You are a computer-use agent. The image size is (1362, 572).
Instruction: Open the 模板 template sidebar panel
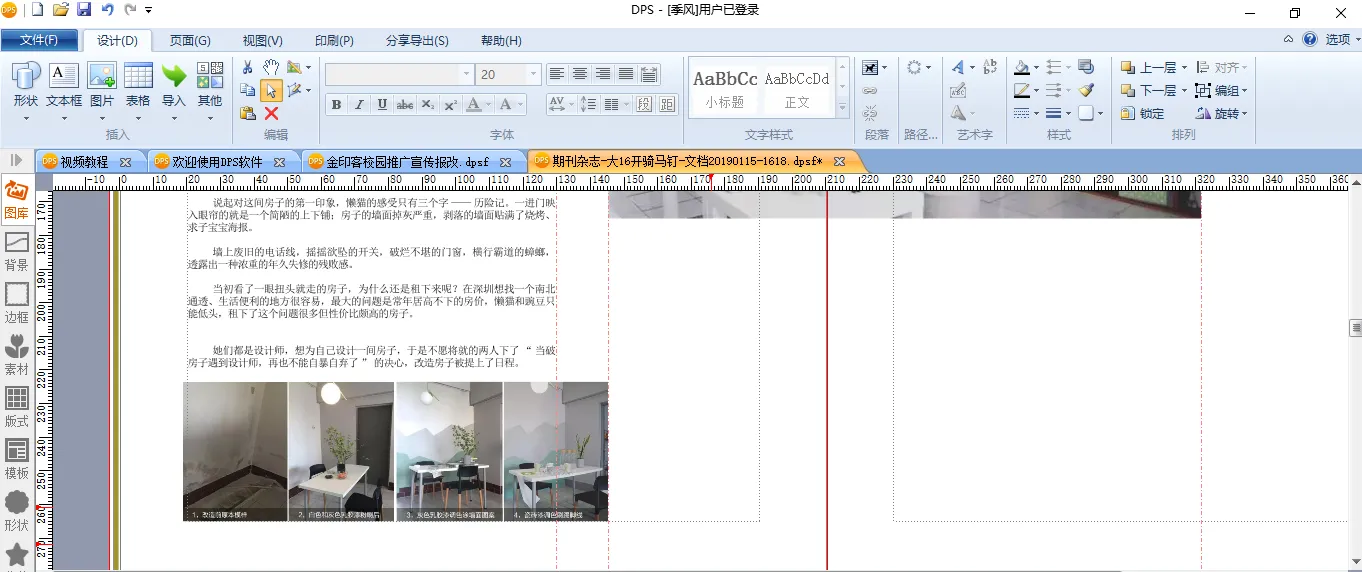[x=17, y=459]
